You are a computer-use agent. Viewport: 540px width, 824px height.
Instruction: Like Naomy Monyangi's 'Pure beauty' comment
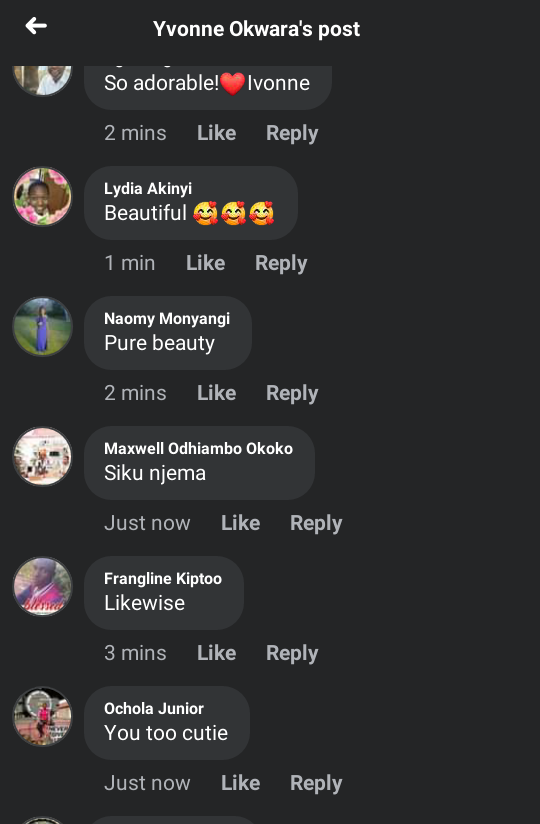(216, 393)
